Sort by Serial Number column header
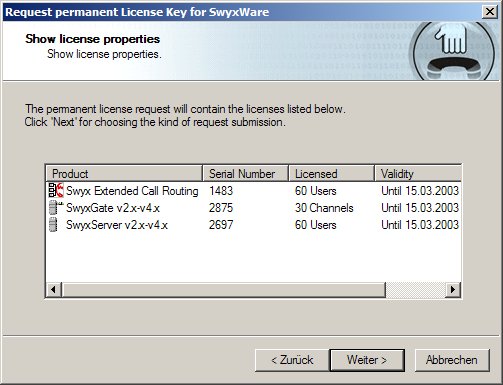503x385 pixels. (245, 174)
